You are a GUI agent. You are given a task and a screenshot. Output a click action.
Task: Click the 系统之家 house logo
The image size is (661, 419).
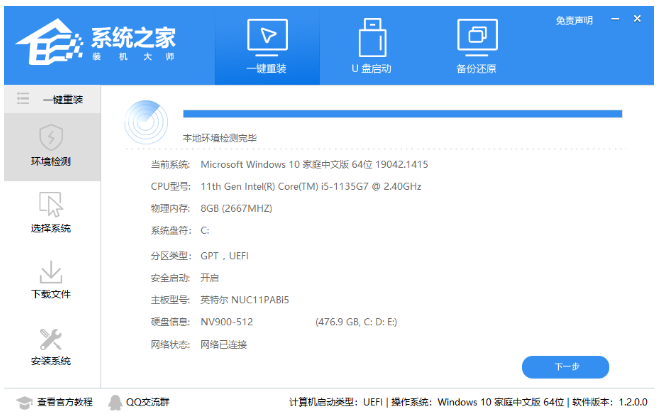(49, 42)
